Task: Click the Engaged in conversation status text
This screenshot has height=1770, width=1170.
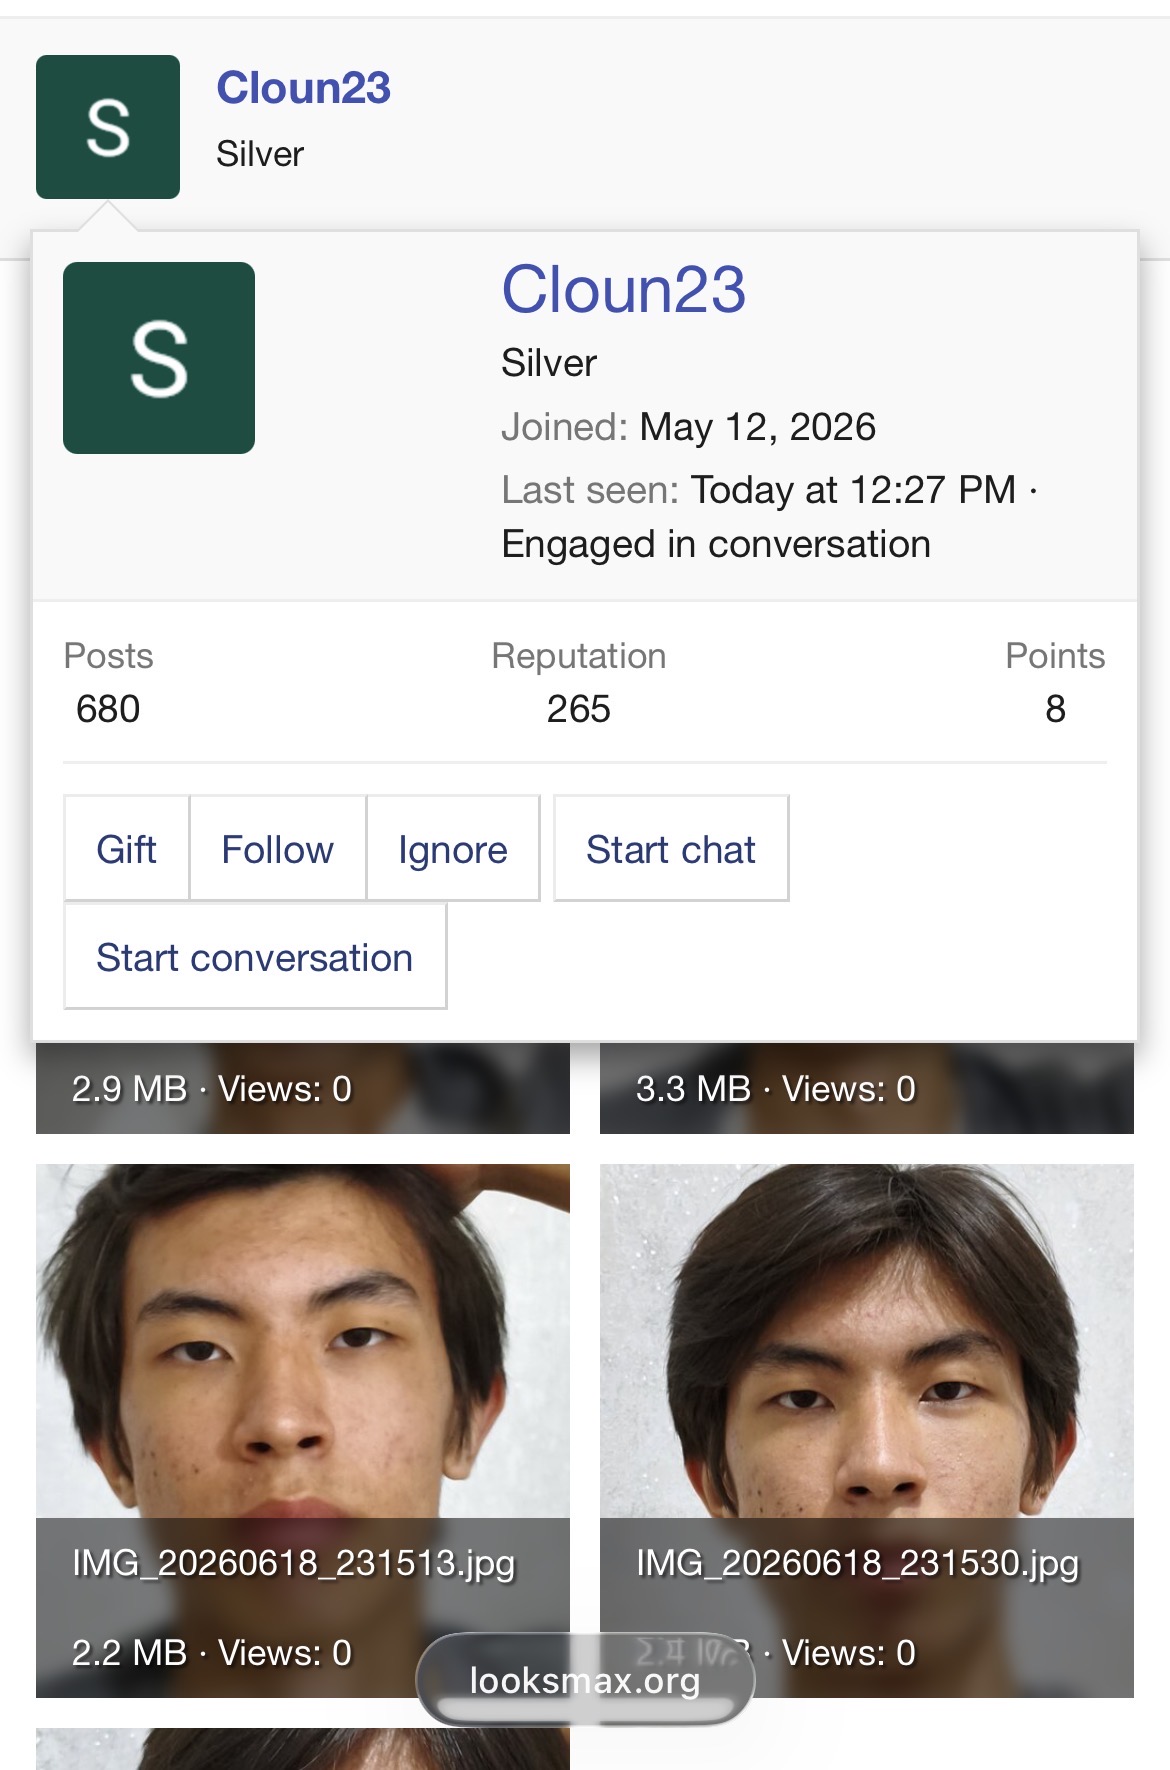Action: [716, 544]
